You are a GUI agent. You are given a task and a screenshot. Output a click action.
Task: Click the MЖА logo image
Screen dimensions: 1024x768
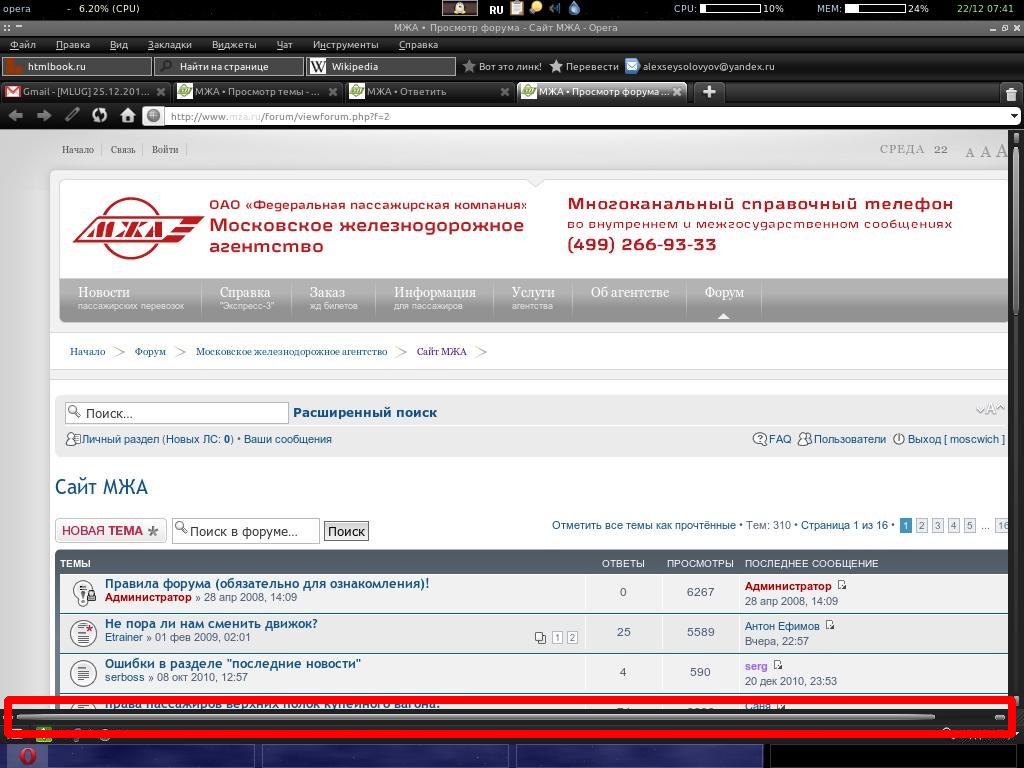click(137, 228)
